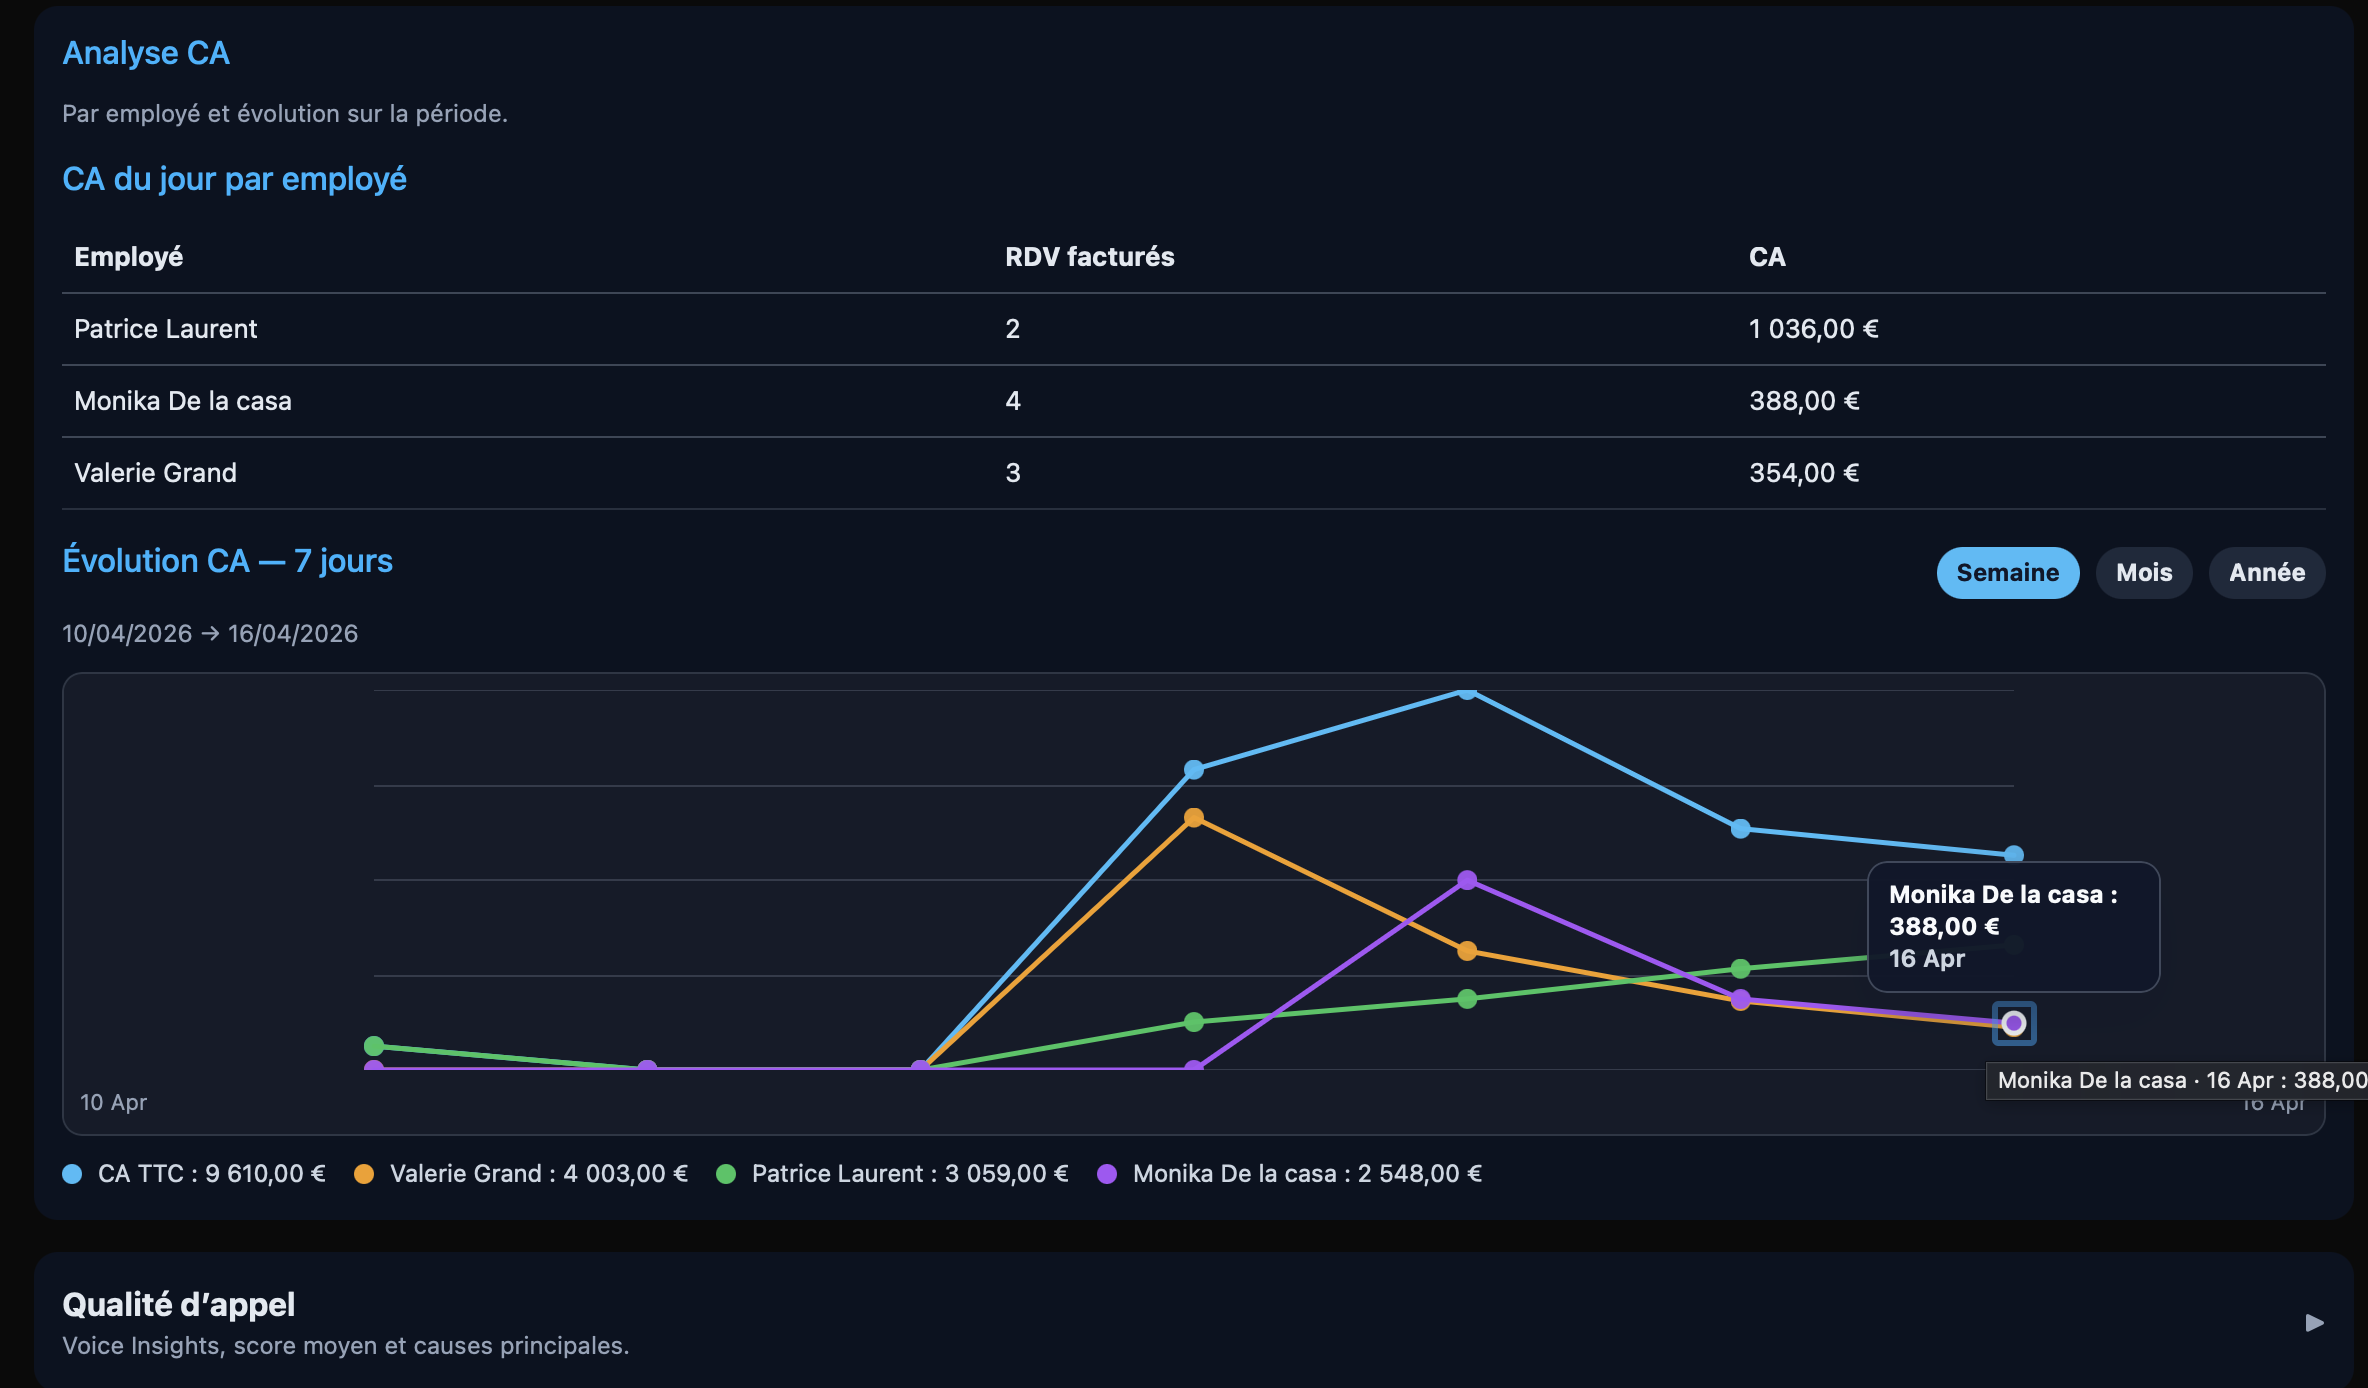The image size is (2368, 1388).
Task: Click the topmost blue CA TTC peak point
Action: pos(1467,690)
